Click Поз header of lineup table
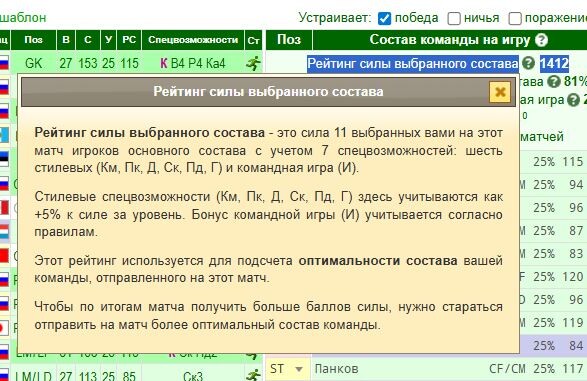 coord(289,40)
